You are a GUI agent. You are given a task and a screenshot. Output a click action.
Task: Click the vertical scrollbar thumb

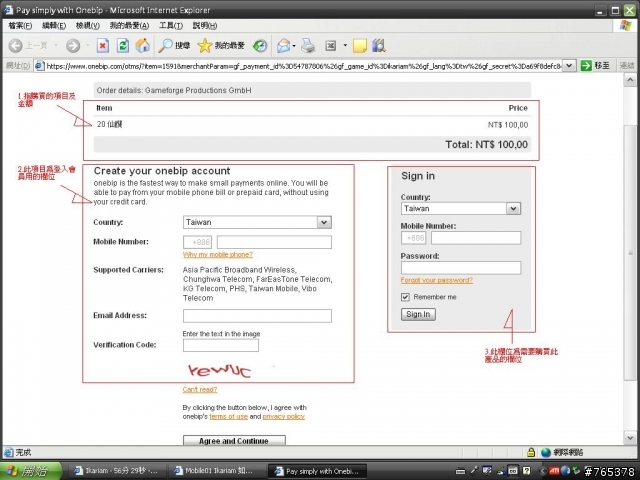630,253
